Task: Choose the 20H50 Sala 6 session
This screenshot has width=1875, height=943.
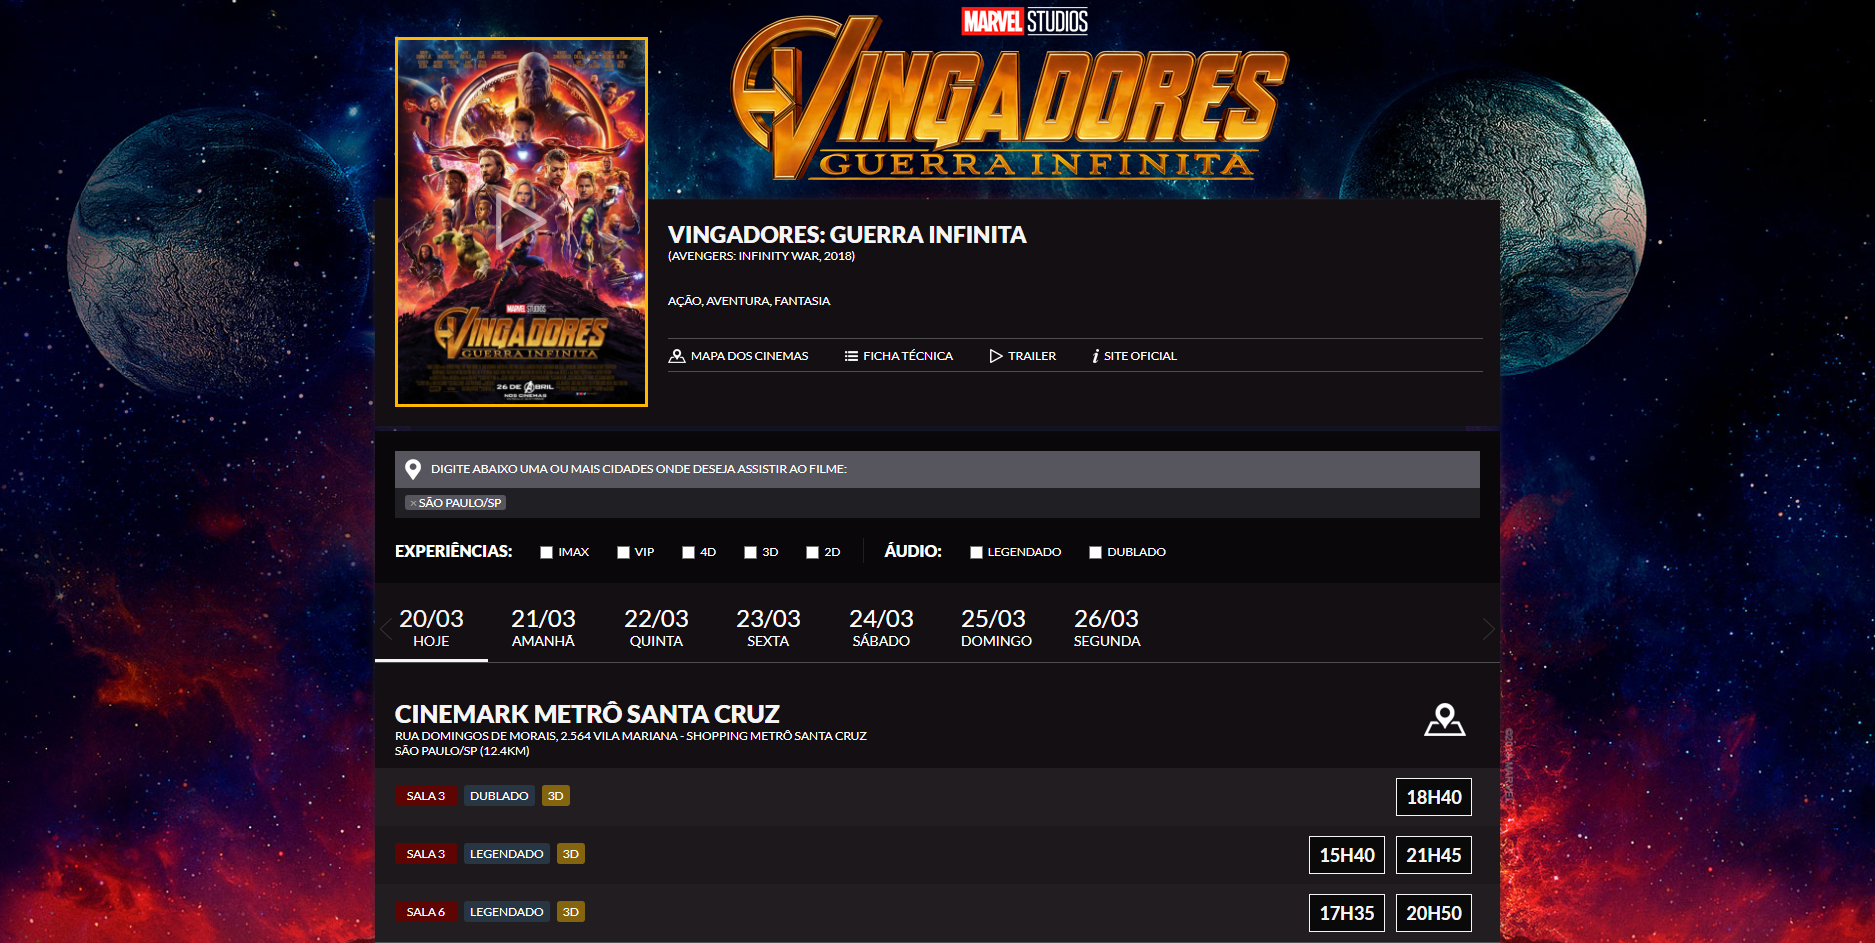Action: (x=1433, y=913)
